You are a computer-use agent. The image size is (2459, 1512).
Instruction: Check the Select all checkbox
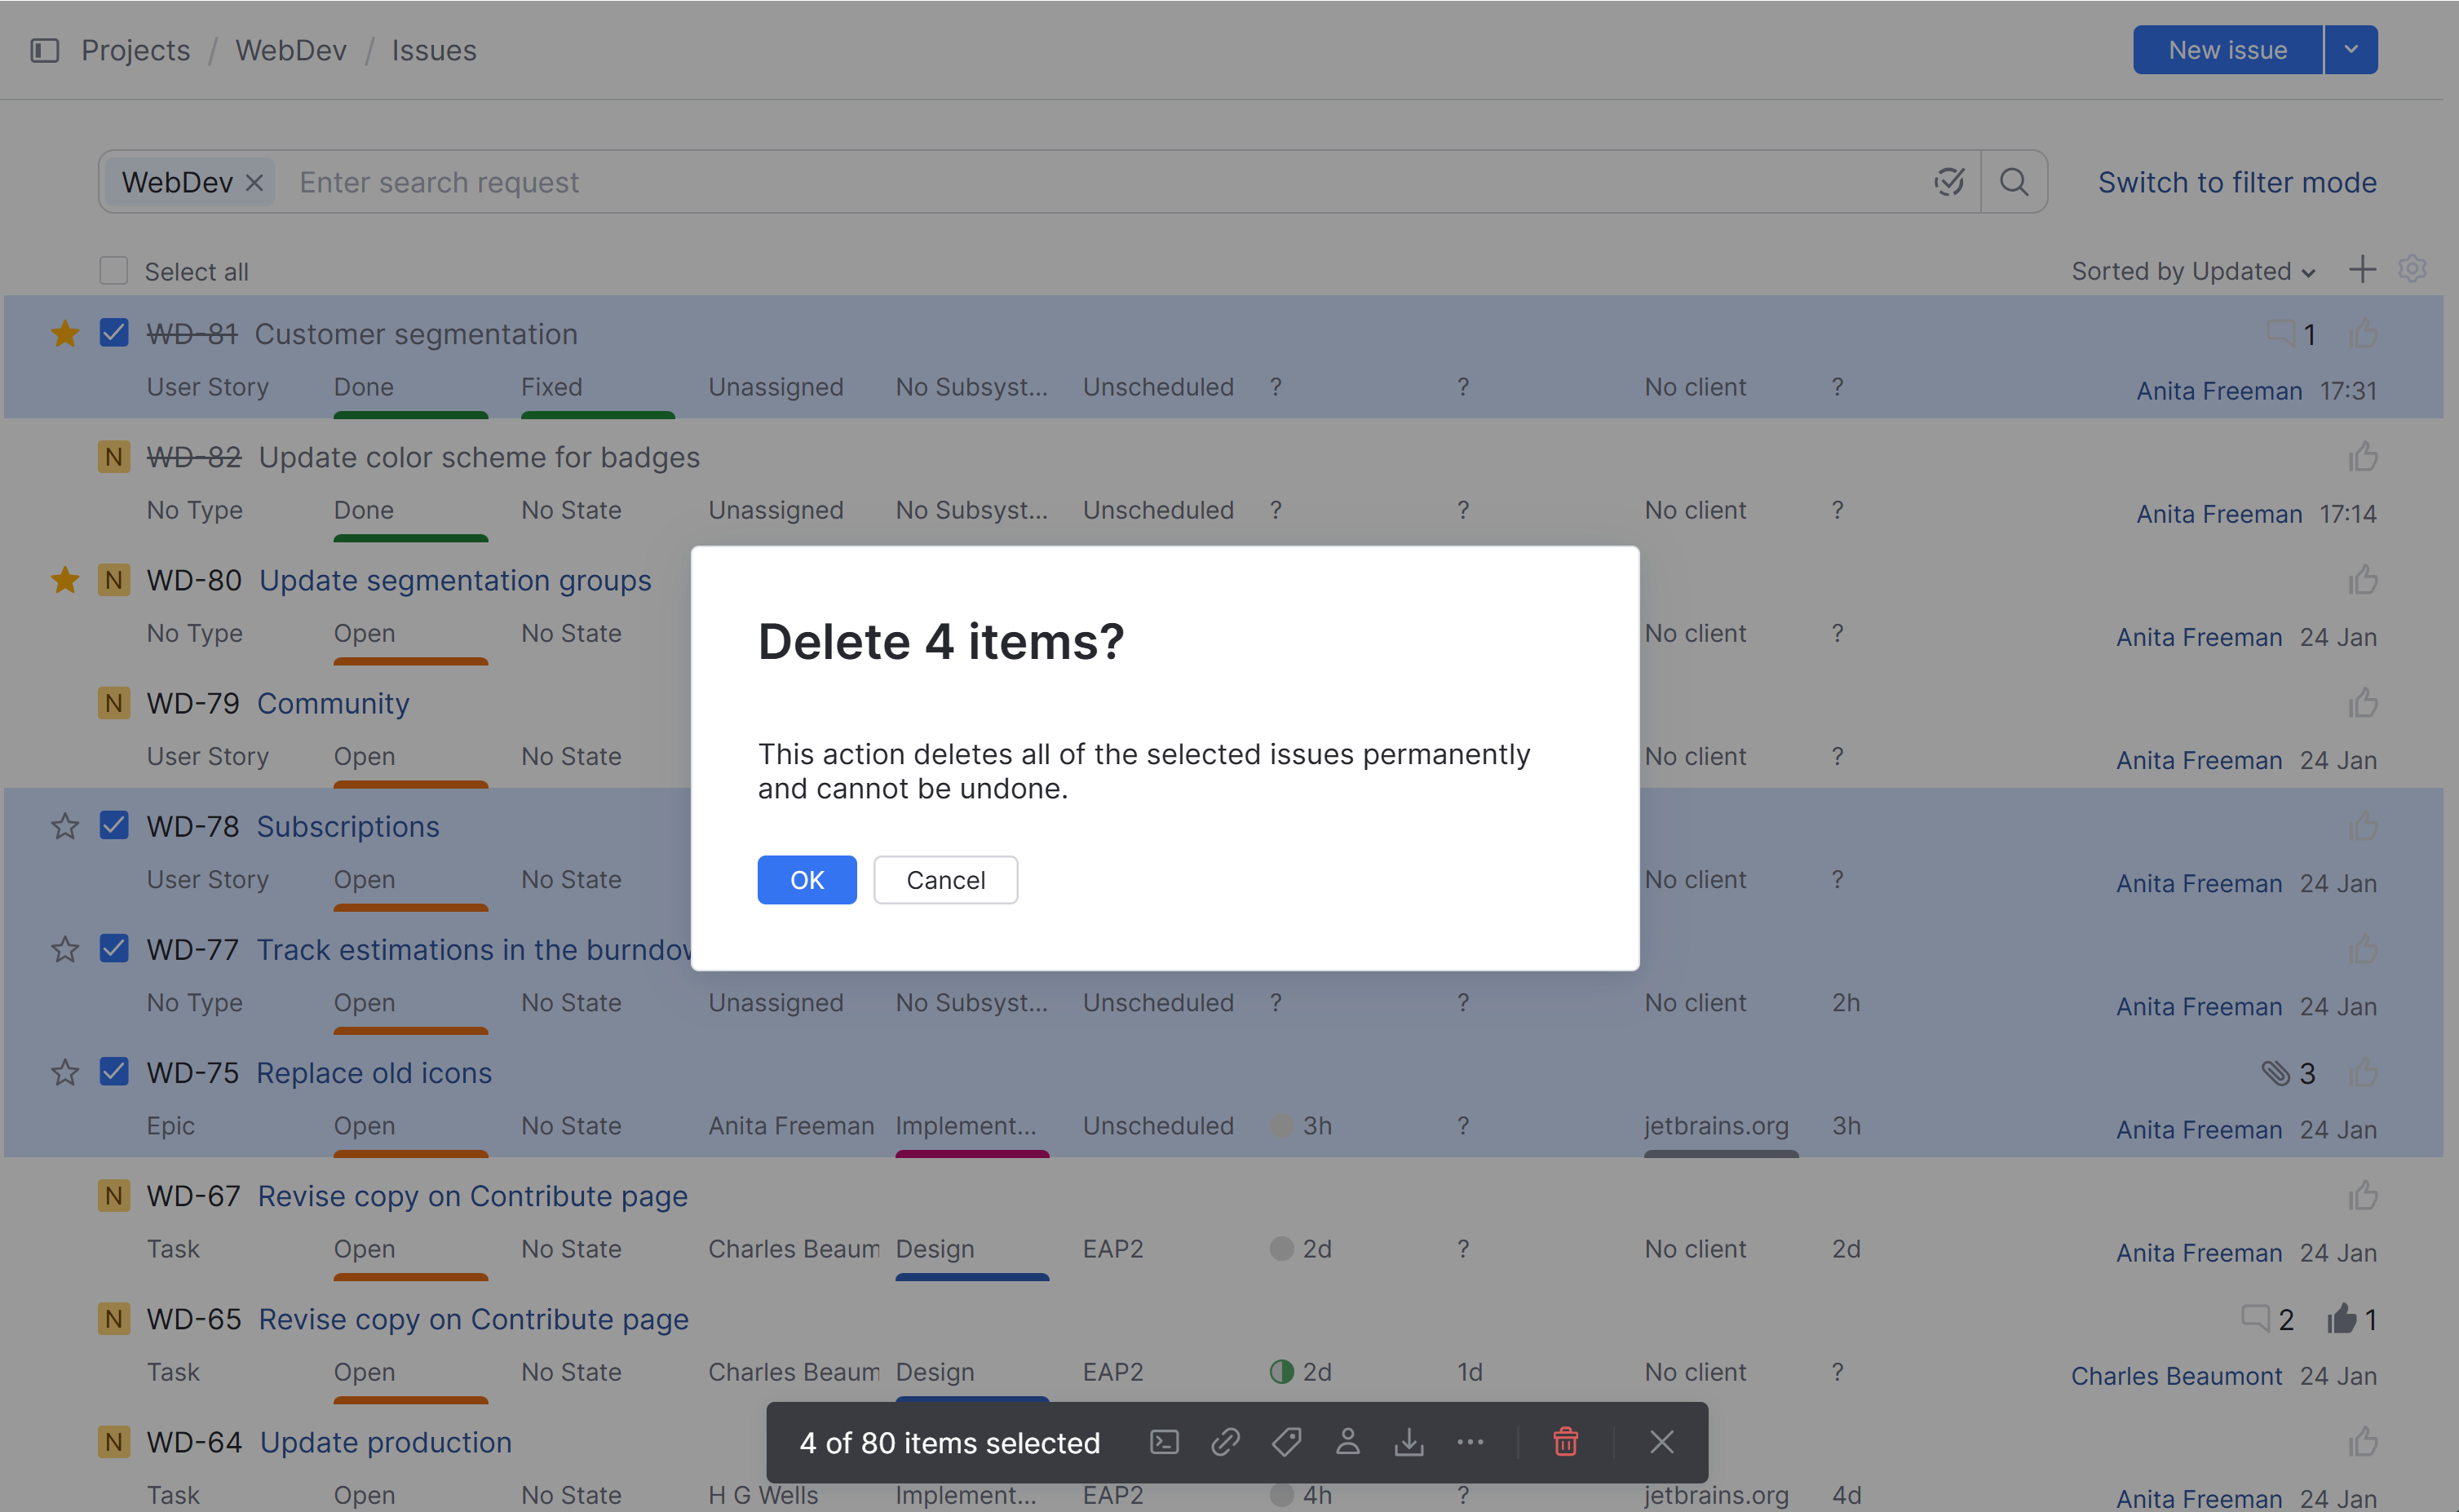tap(114, 270)
